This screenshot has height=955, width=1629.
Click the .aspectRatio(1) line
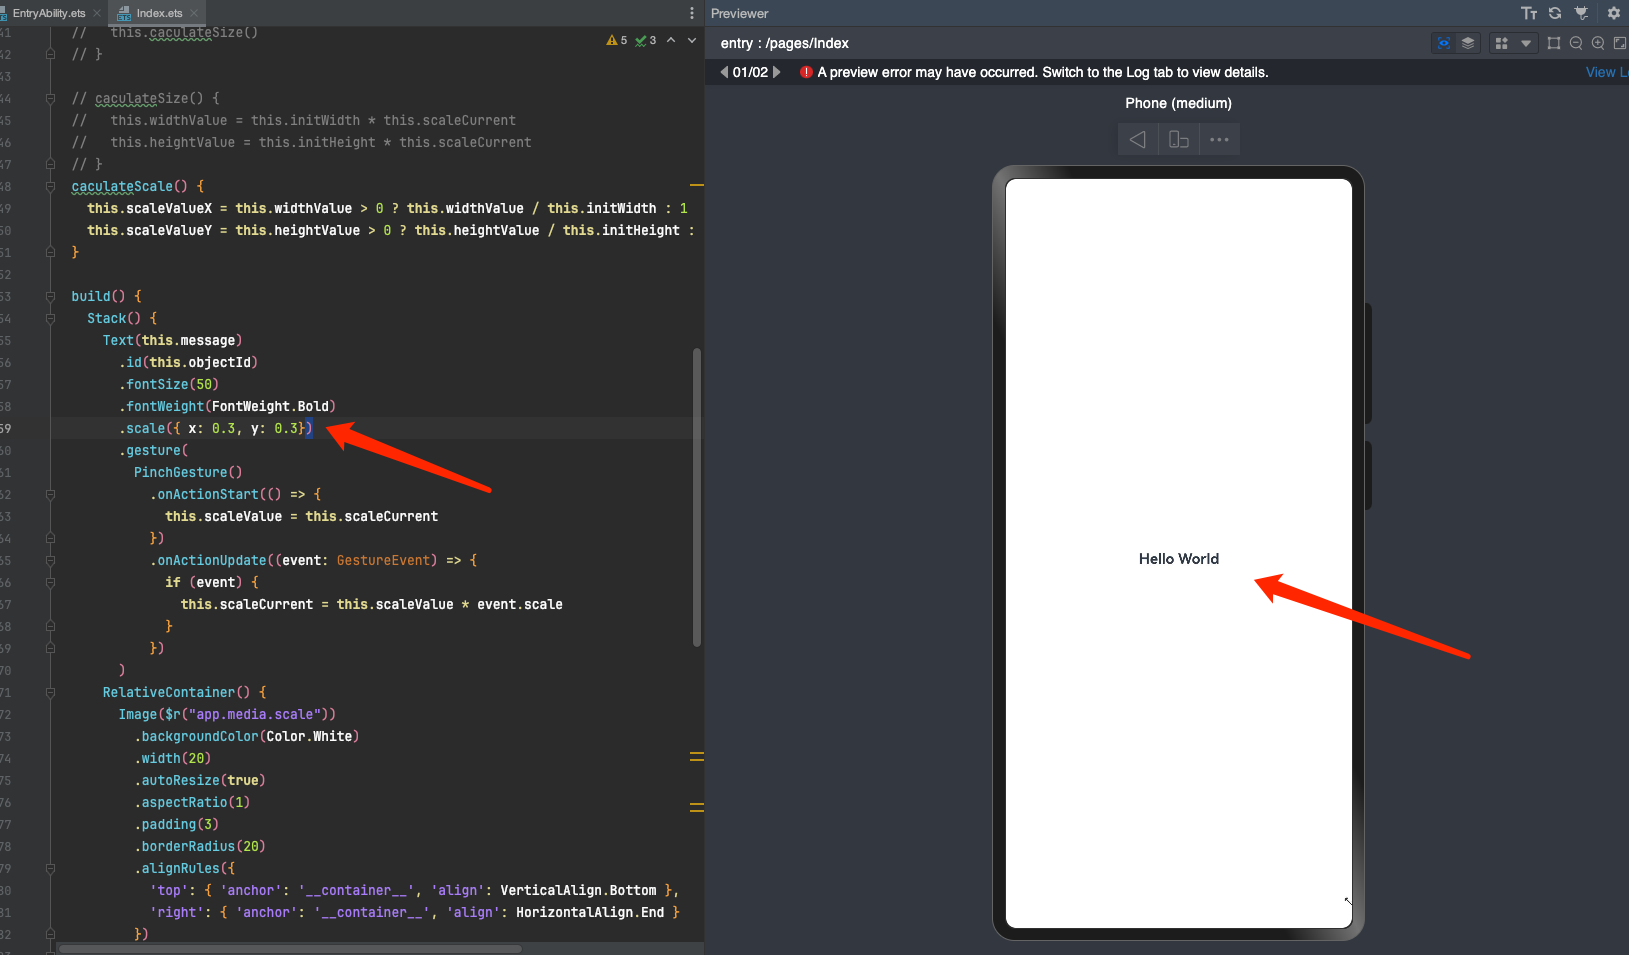click(192, 802)
